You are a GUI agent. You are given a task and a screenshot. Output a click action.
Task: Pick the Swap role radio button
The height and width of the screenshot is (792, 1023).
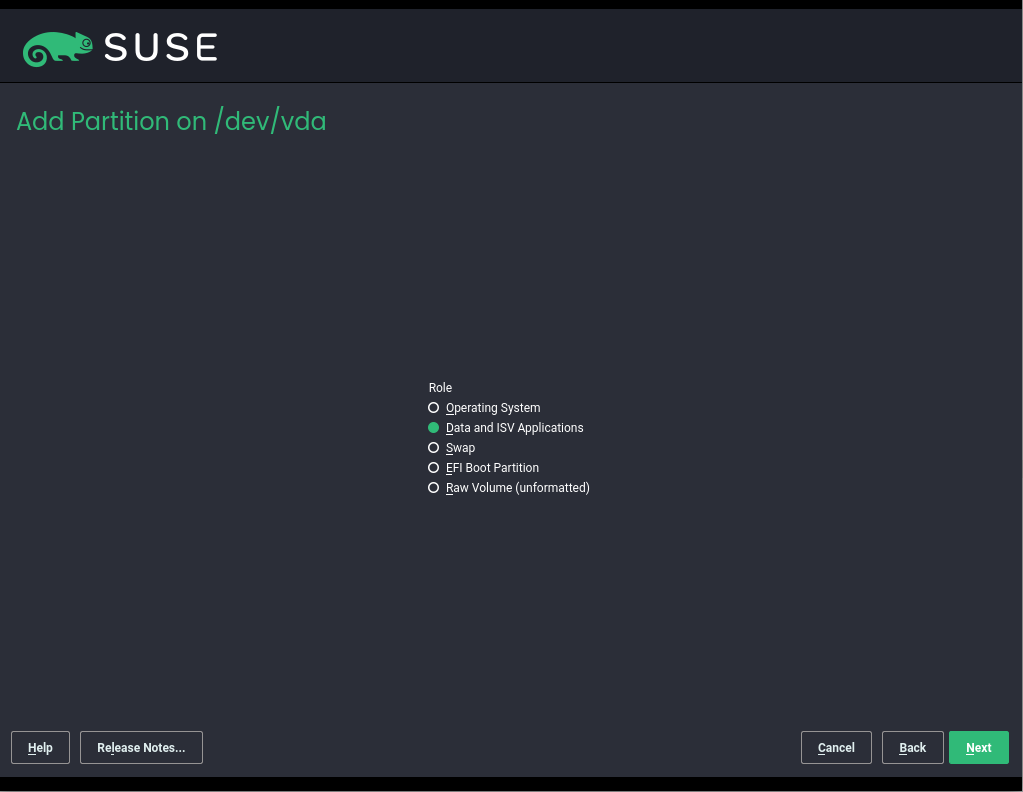433,448
